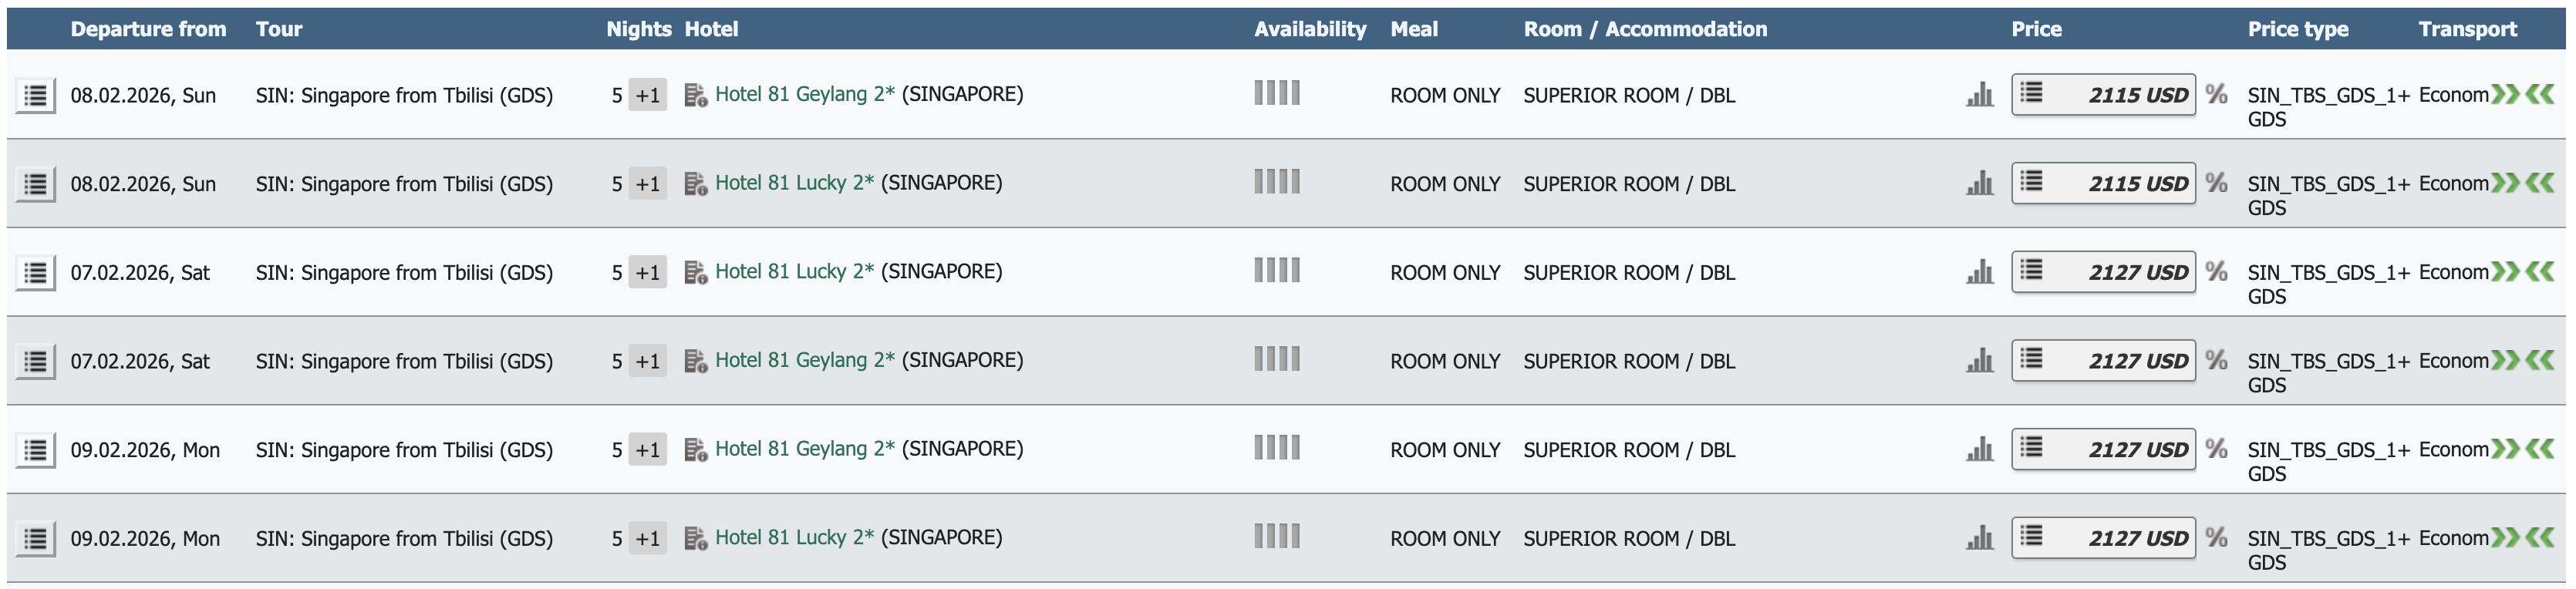Click outbound flight arrows in 07.02.2026 Hotel 81 Geylang row

(2504, 361)
